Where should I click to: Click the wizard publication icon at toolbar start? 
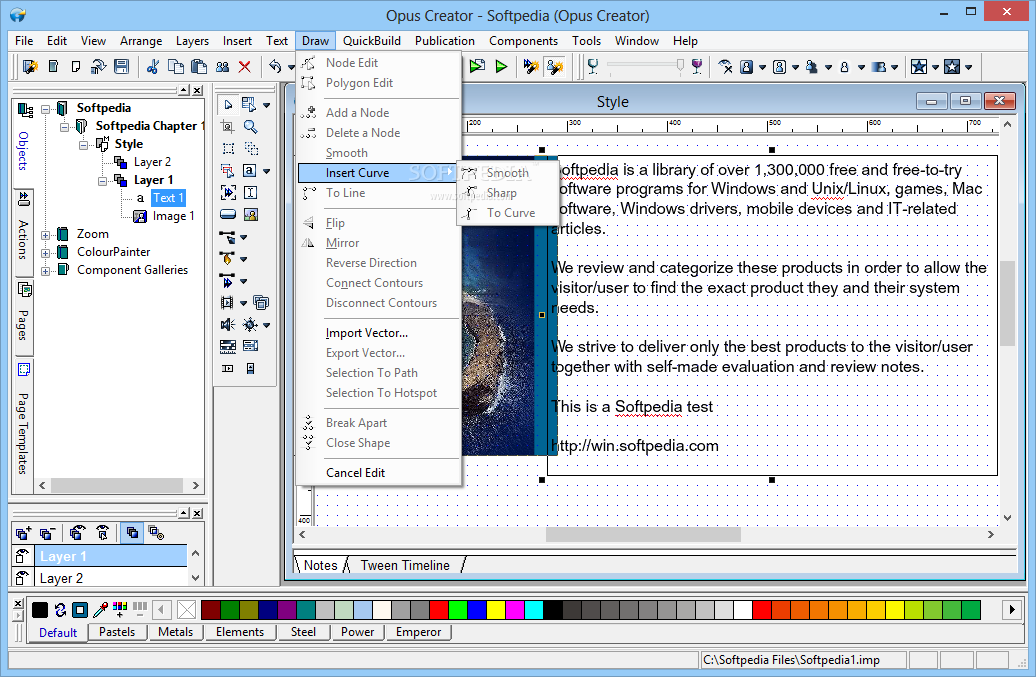[x=30, y=66]
